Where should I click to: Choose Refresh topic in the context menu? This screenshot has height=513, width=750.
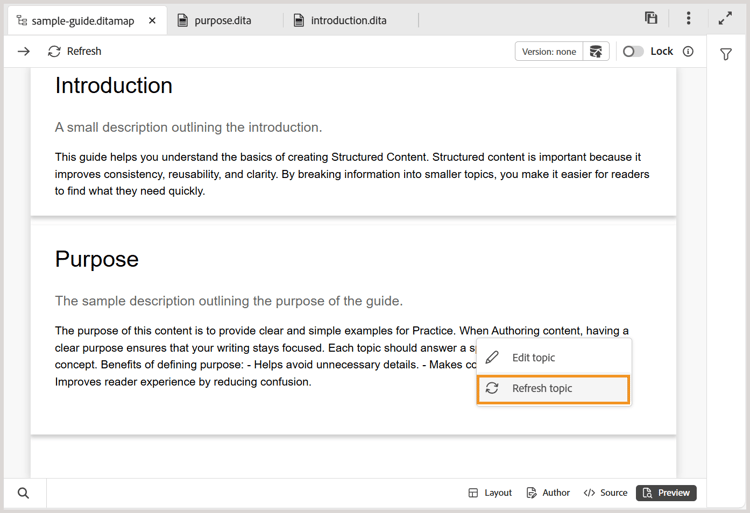point(542,389)
